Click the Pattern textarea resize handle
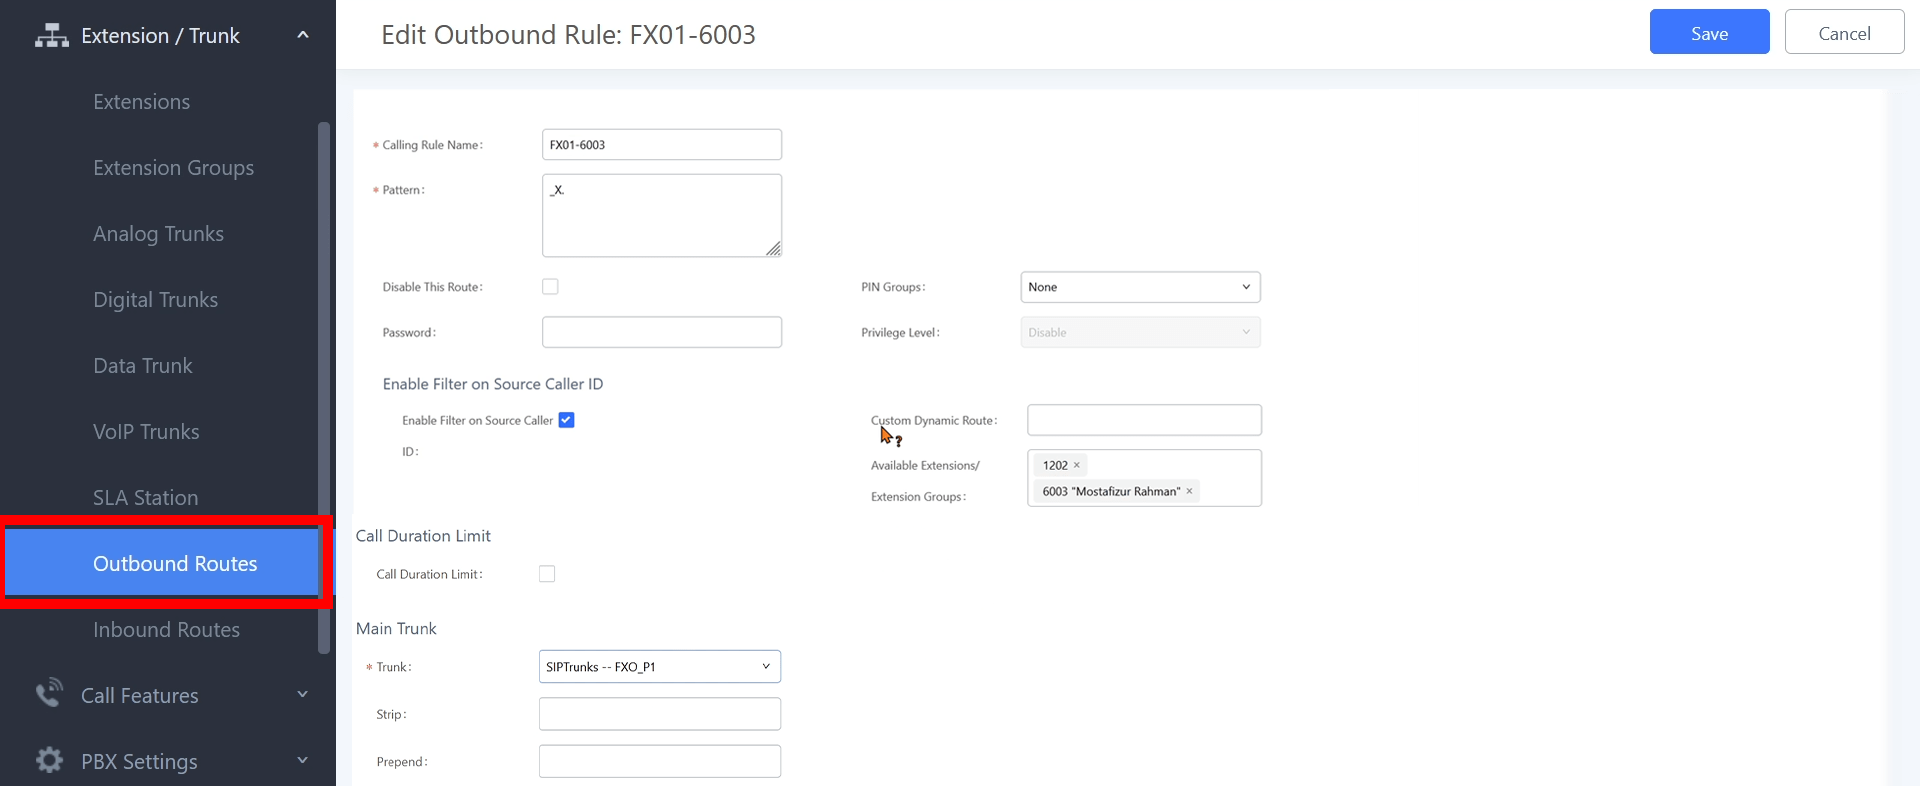 pos(774,249)
